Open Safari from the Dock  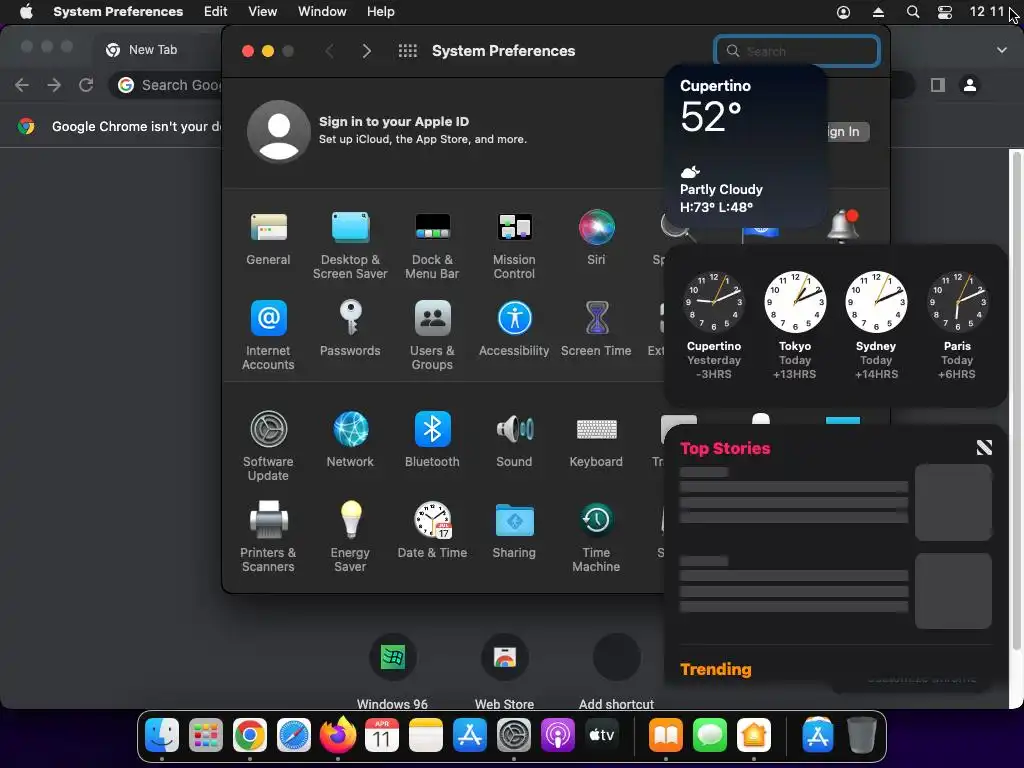[294, 735]
